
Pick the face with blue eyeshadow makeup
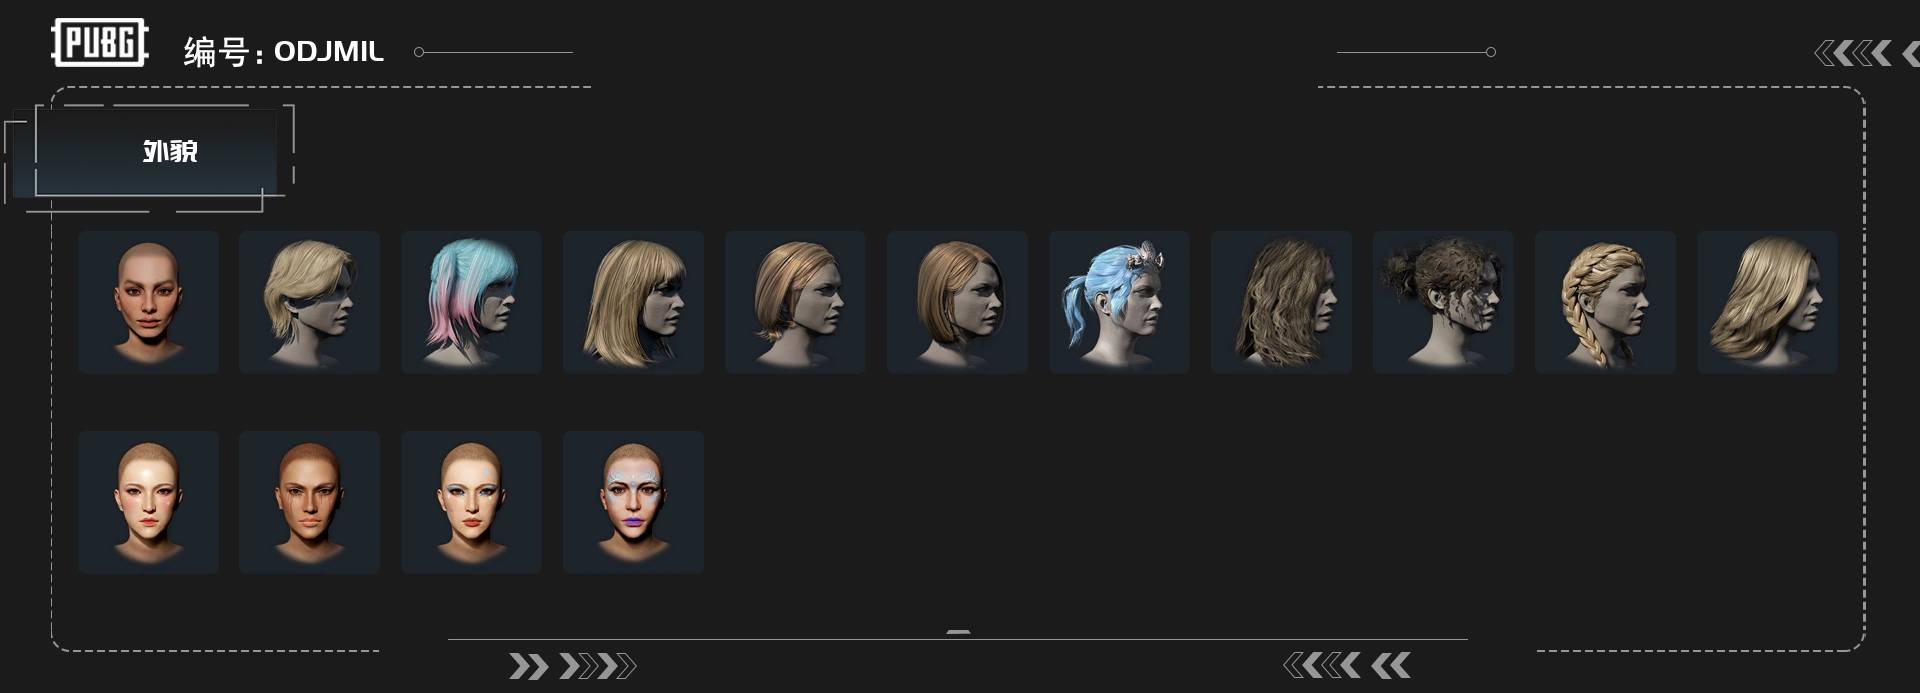[x=472, y=502]
